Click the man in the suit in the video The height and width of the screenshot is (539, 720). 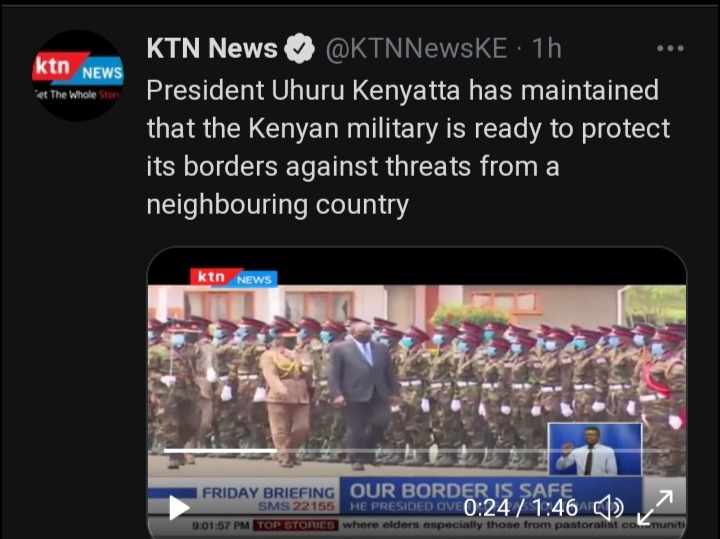363,395
